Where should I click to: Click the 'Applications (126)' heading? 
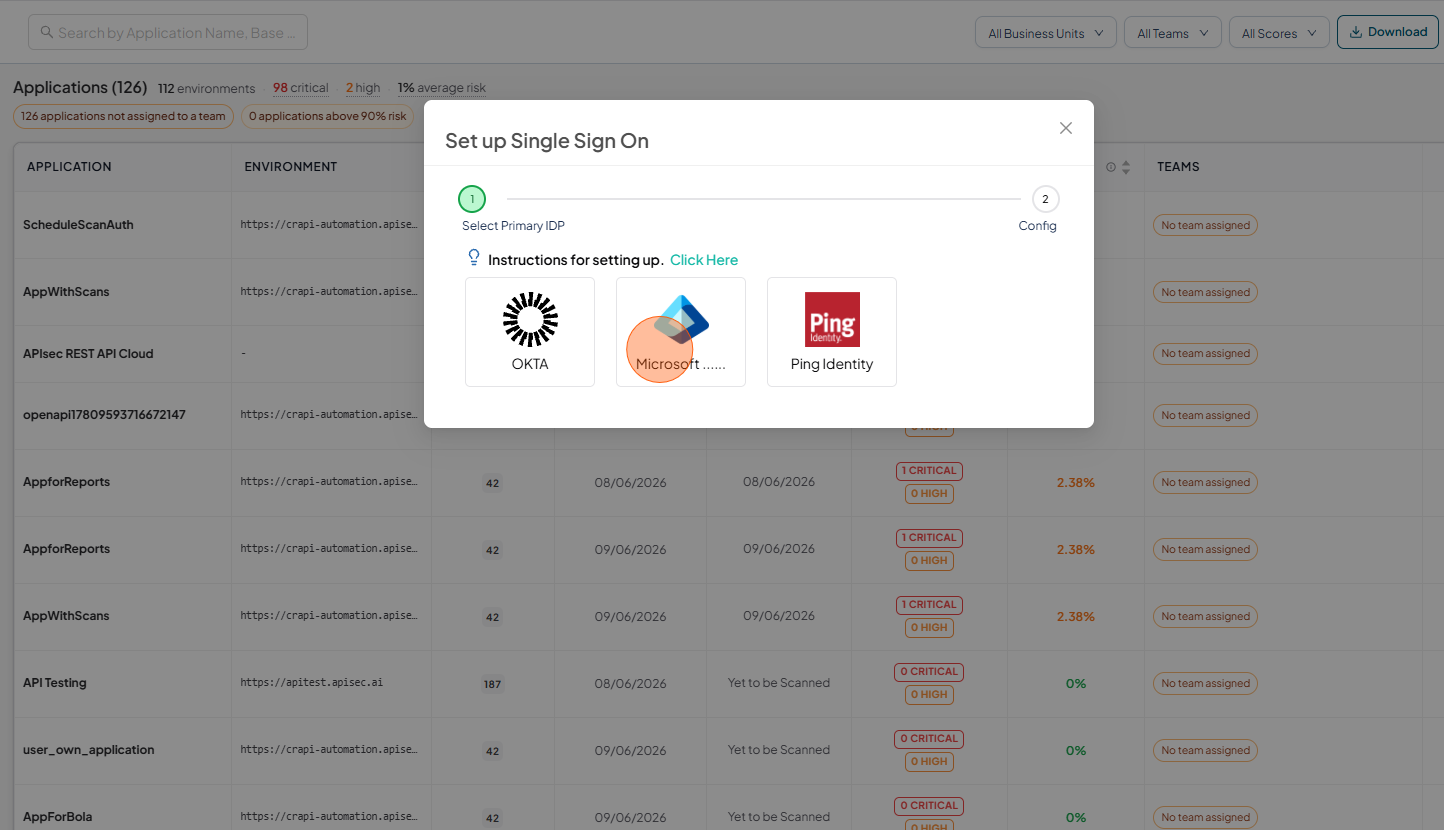(x=80, y=87)
